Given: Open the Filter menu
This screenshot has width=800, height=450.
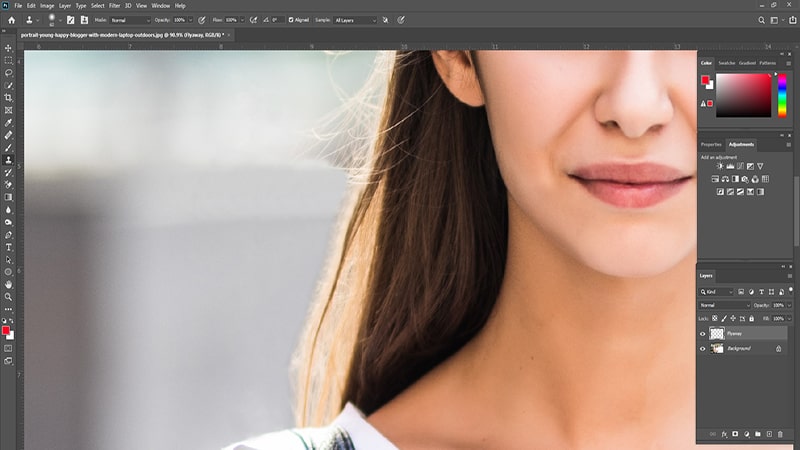Looking at the screenshot, I should tap(114, 6).
